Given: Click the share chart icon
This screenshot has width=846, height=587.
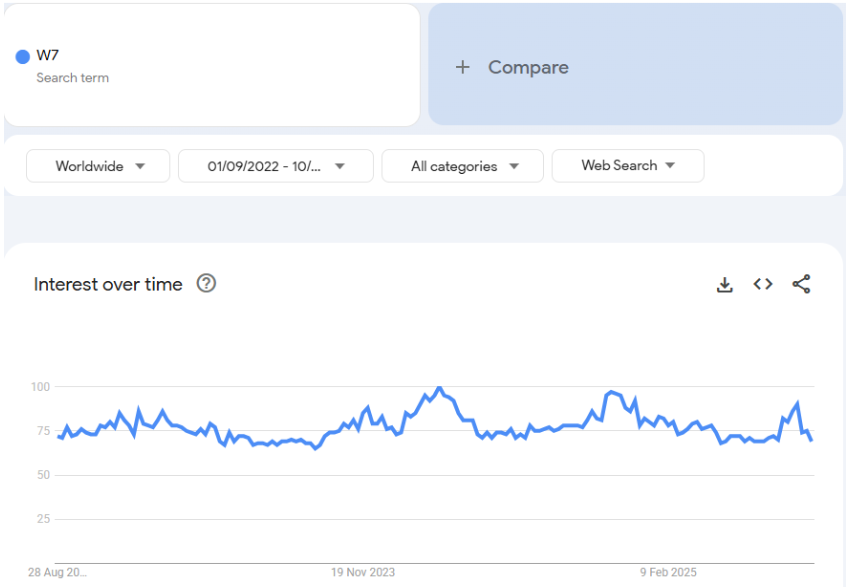Looking at the screenshot, I should pyautogui.click(x=801, y=284).
